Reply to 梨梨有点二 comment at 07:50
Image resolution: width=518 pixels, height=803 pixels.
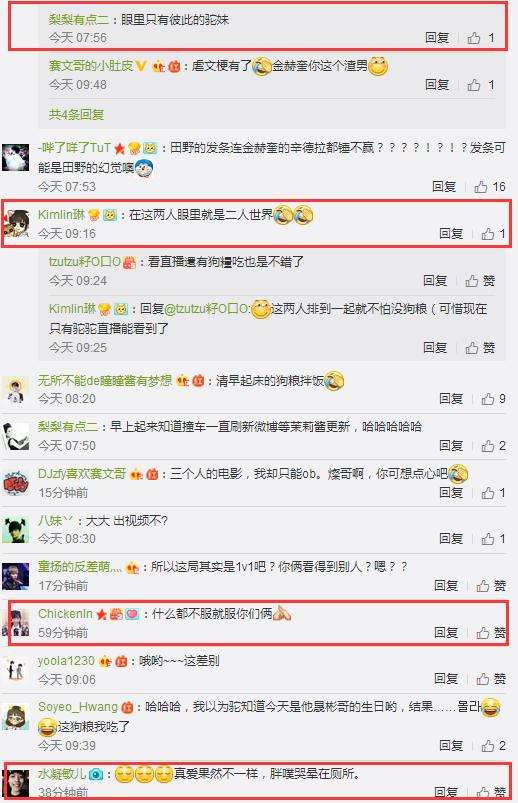coord(451,446)
